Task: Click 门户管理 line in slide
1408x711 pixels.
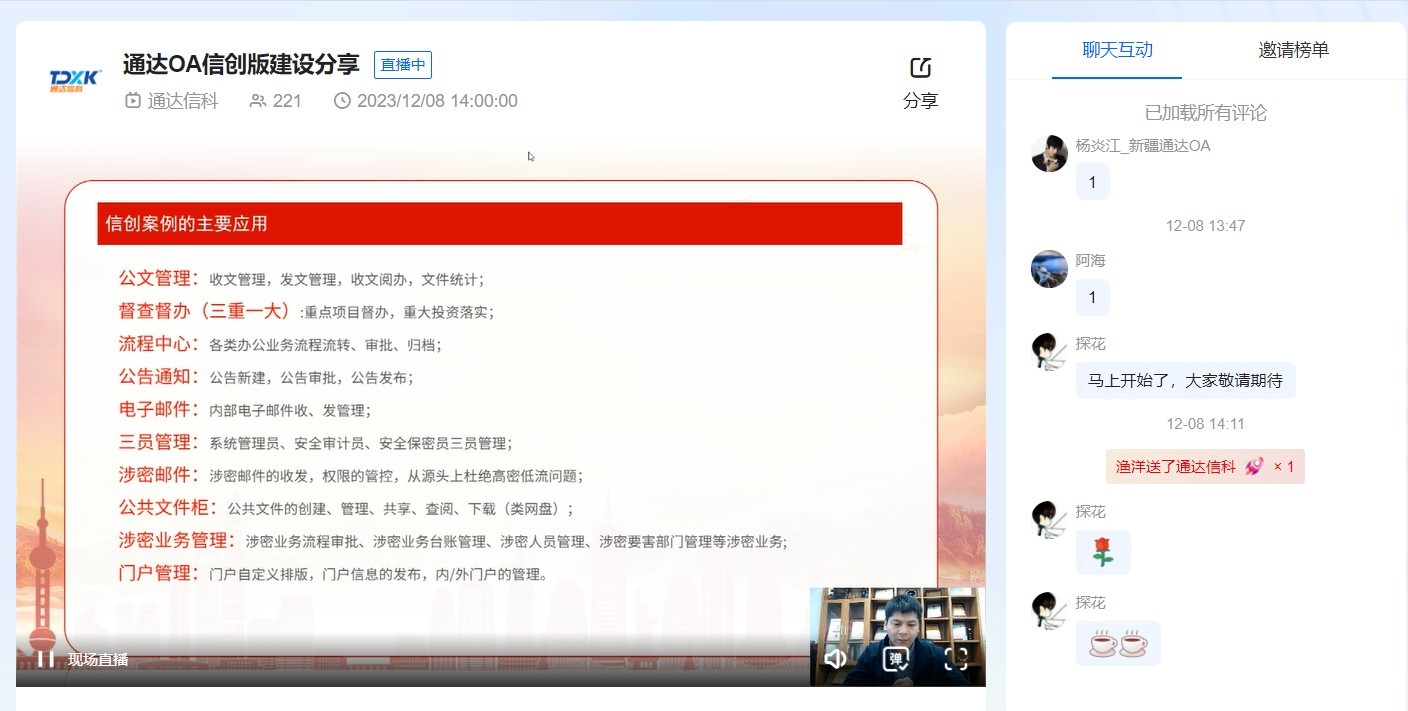Action: [333, 574]
